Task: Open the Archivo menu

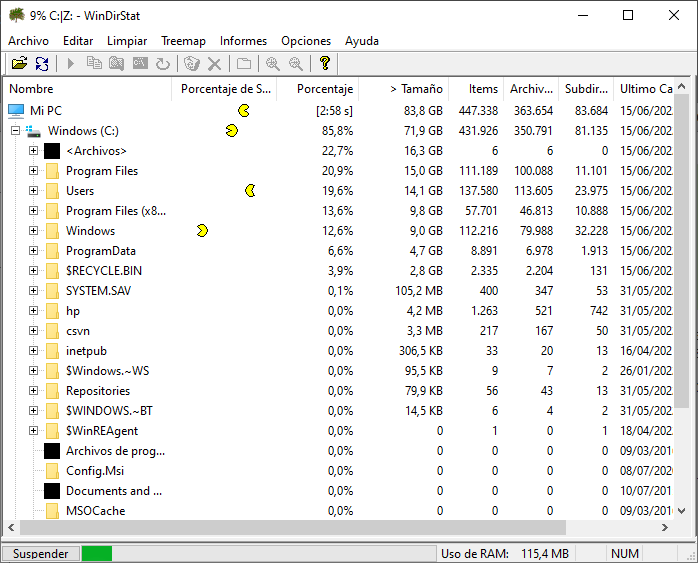Action: pyautogui.click(x=28, y=41)
